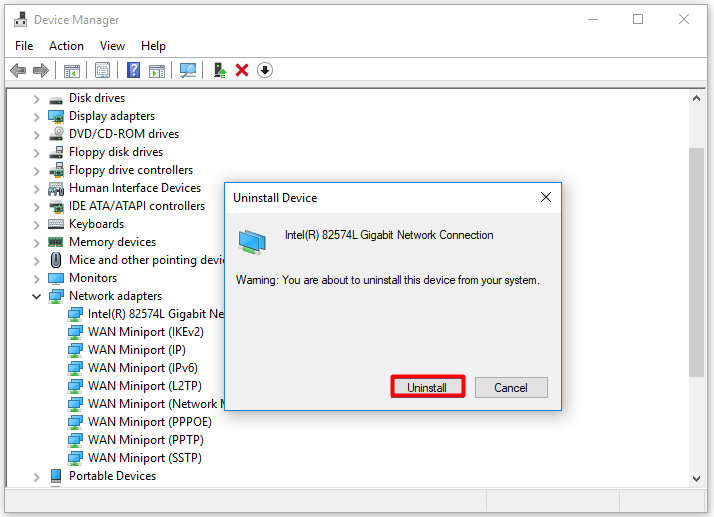Select the Network adapters label

click(115, 296)
